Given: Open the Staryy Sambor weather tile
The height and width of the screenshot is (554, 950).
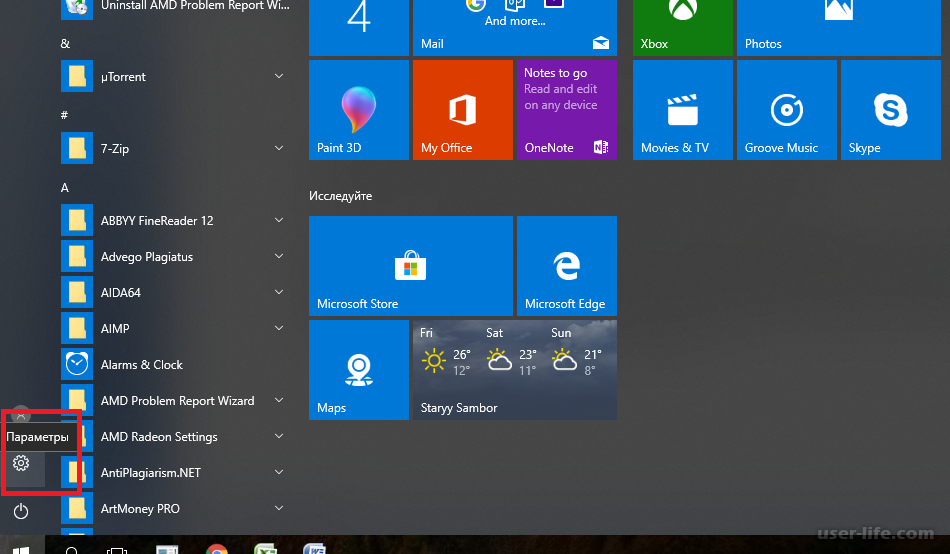Looking at the screenshot, I should (x=515, y=370).
